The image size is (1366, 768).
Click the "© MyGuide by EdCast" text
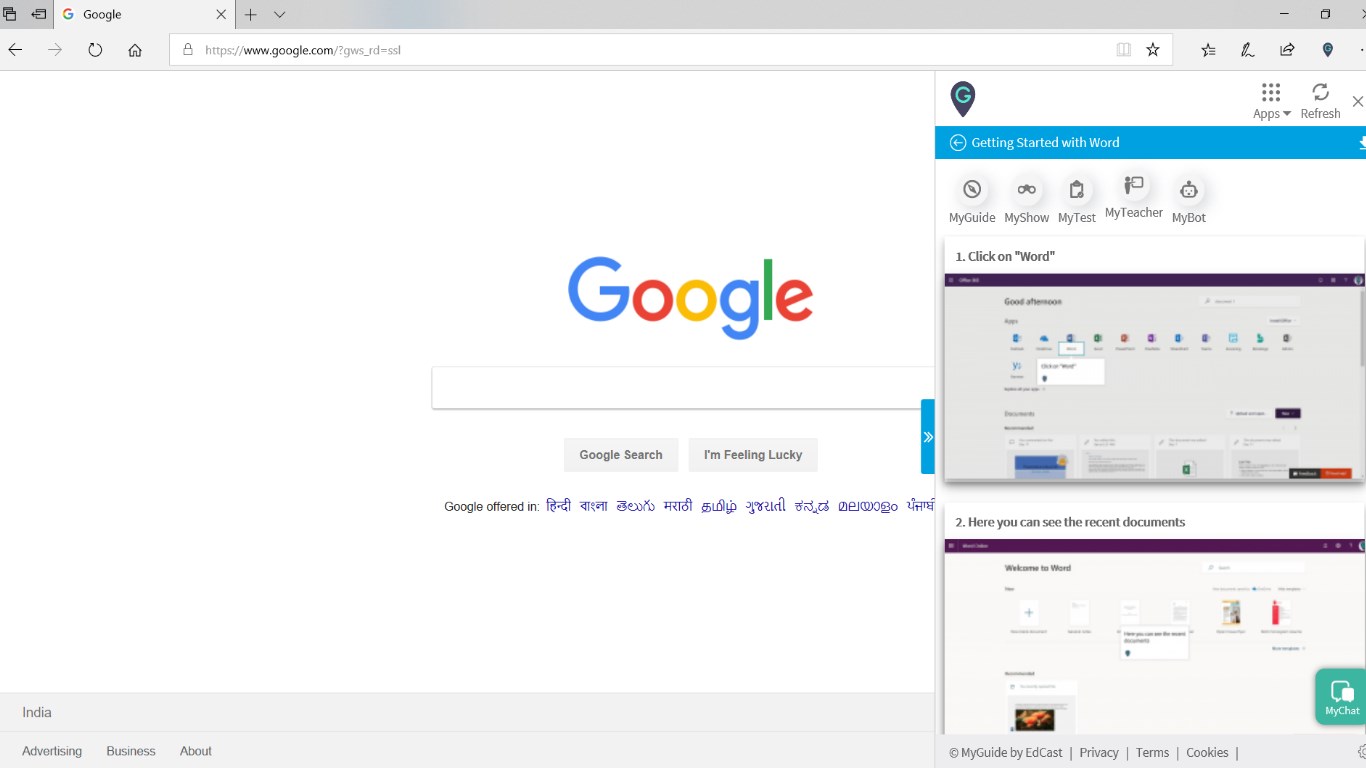[1006, 753]
